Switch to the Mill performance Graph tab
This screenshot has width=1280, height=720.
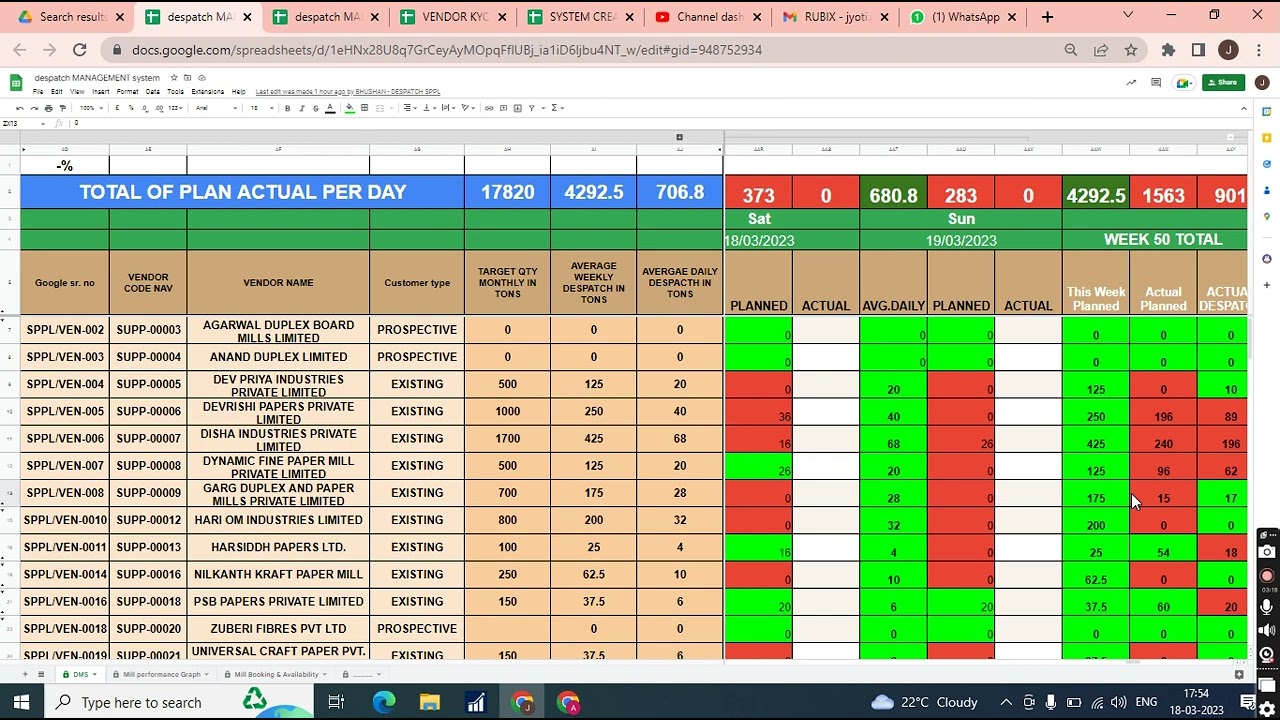coord(160,675)
